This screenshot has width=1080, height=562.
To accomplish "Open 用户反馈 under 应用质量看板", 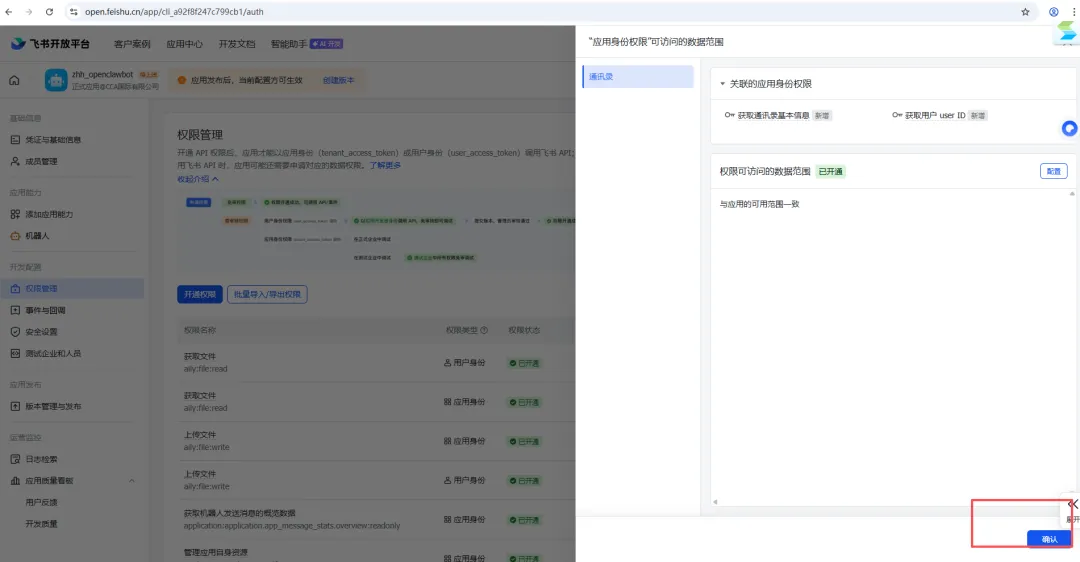I will [x=41, y=503].
